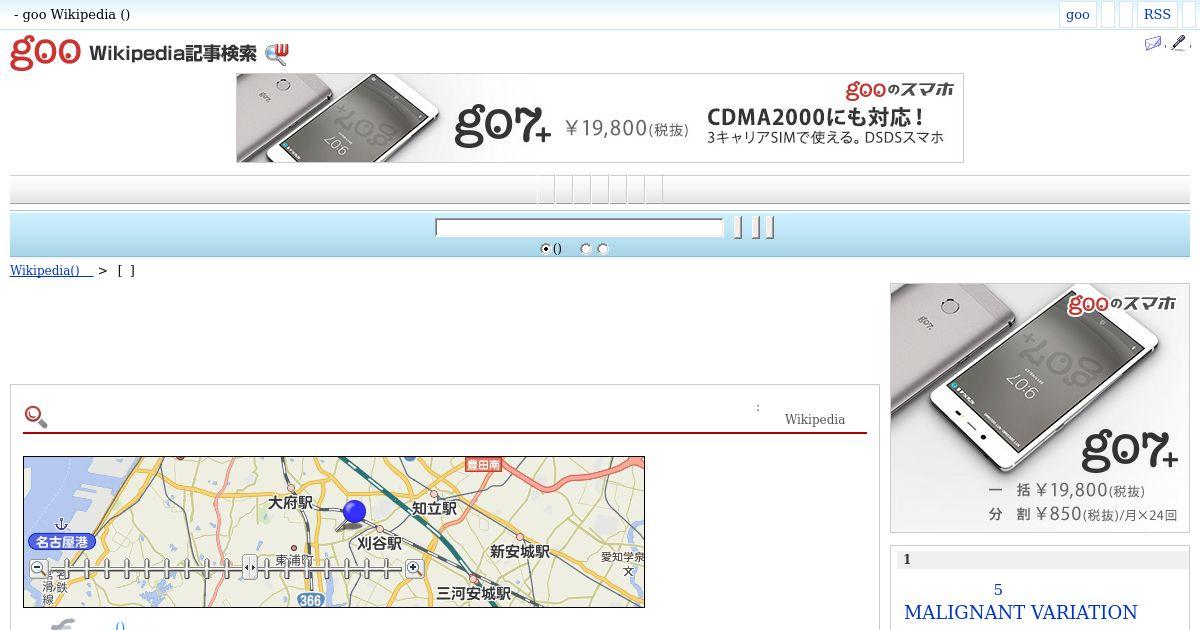The width and height of the screenshot is (1200, 630).
Task: Click route 366 road shield on map
Action: click(x=311, y=600)
